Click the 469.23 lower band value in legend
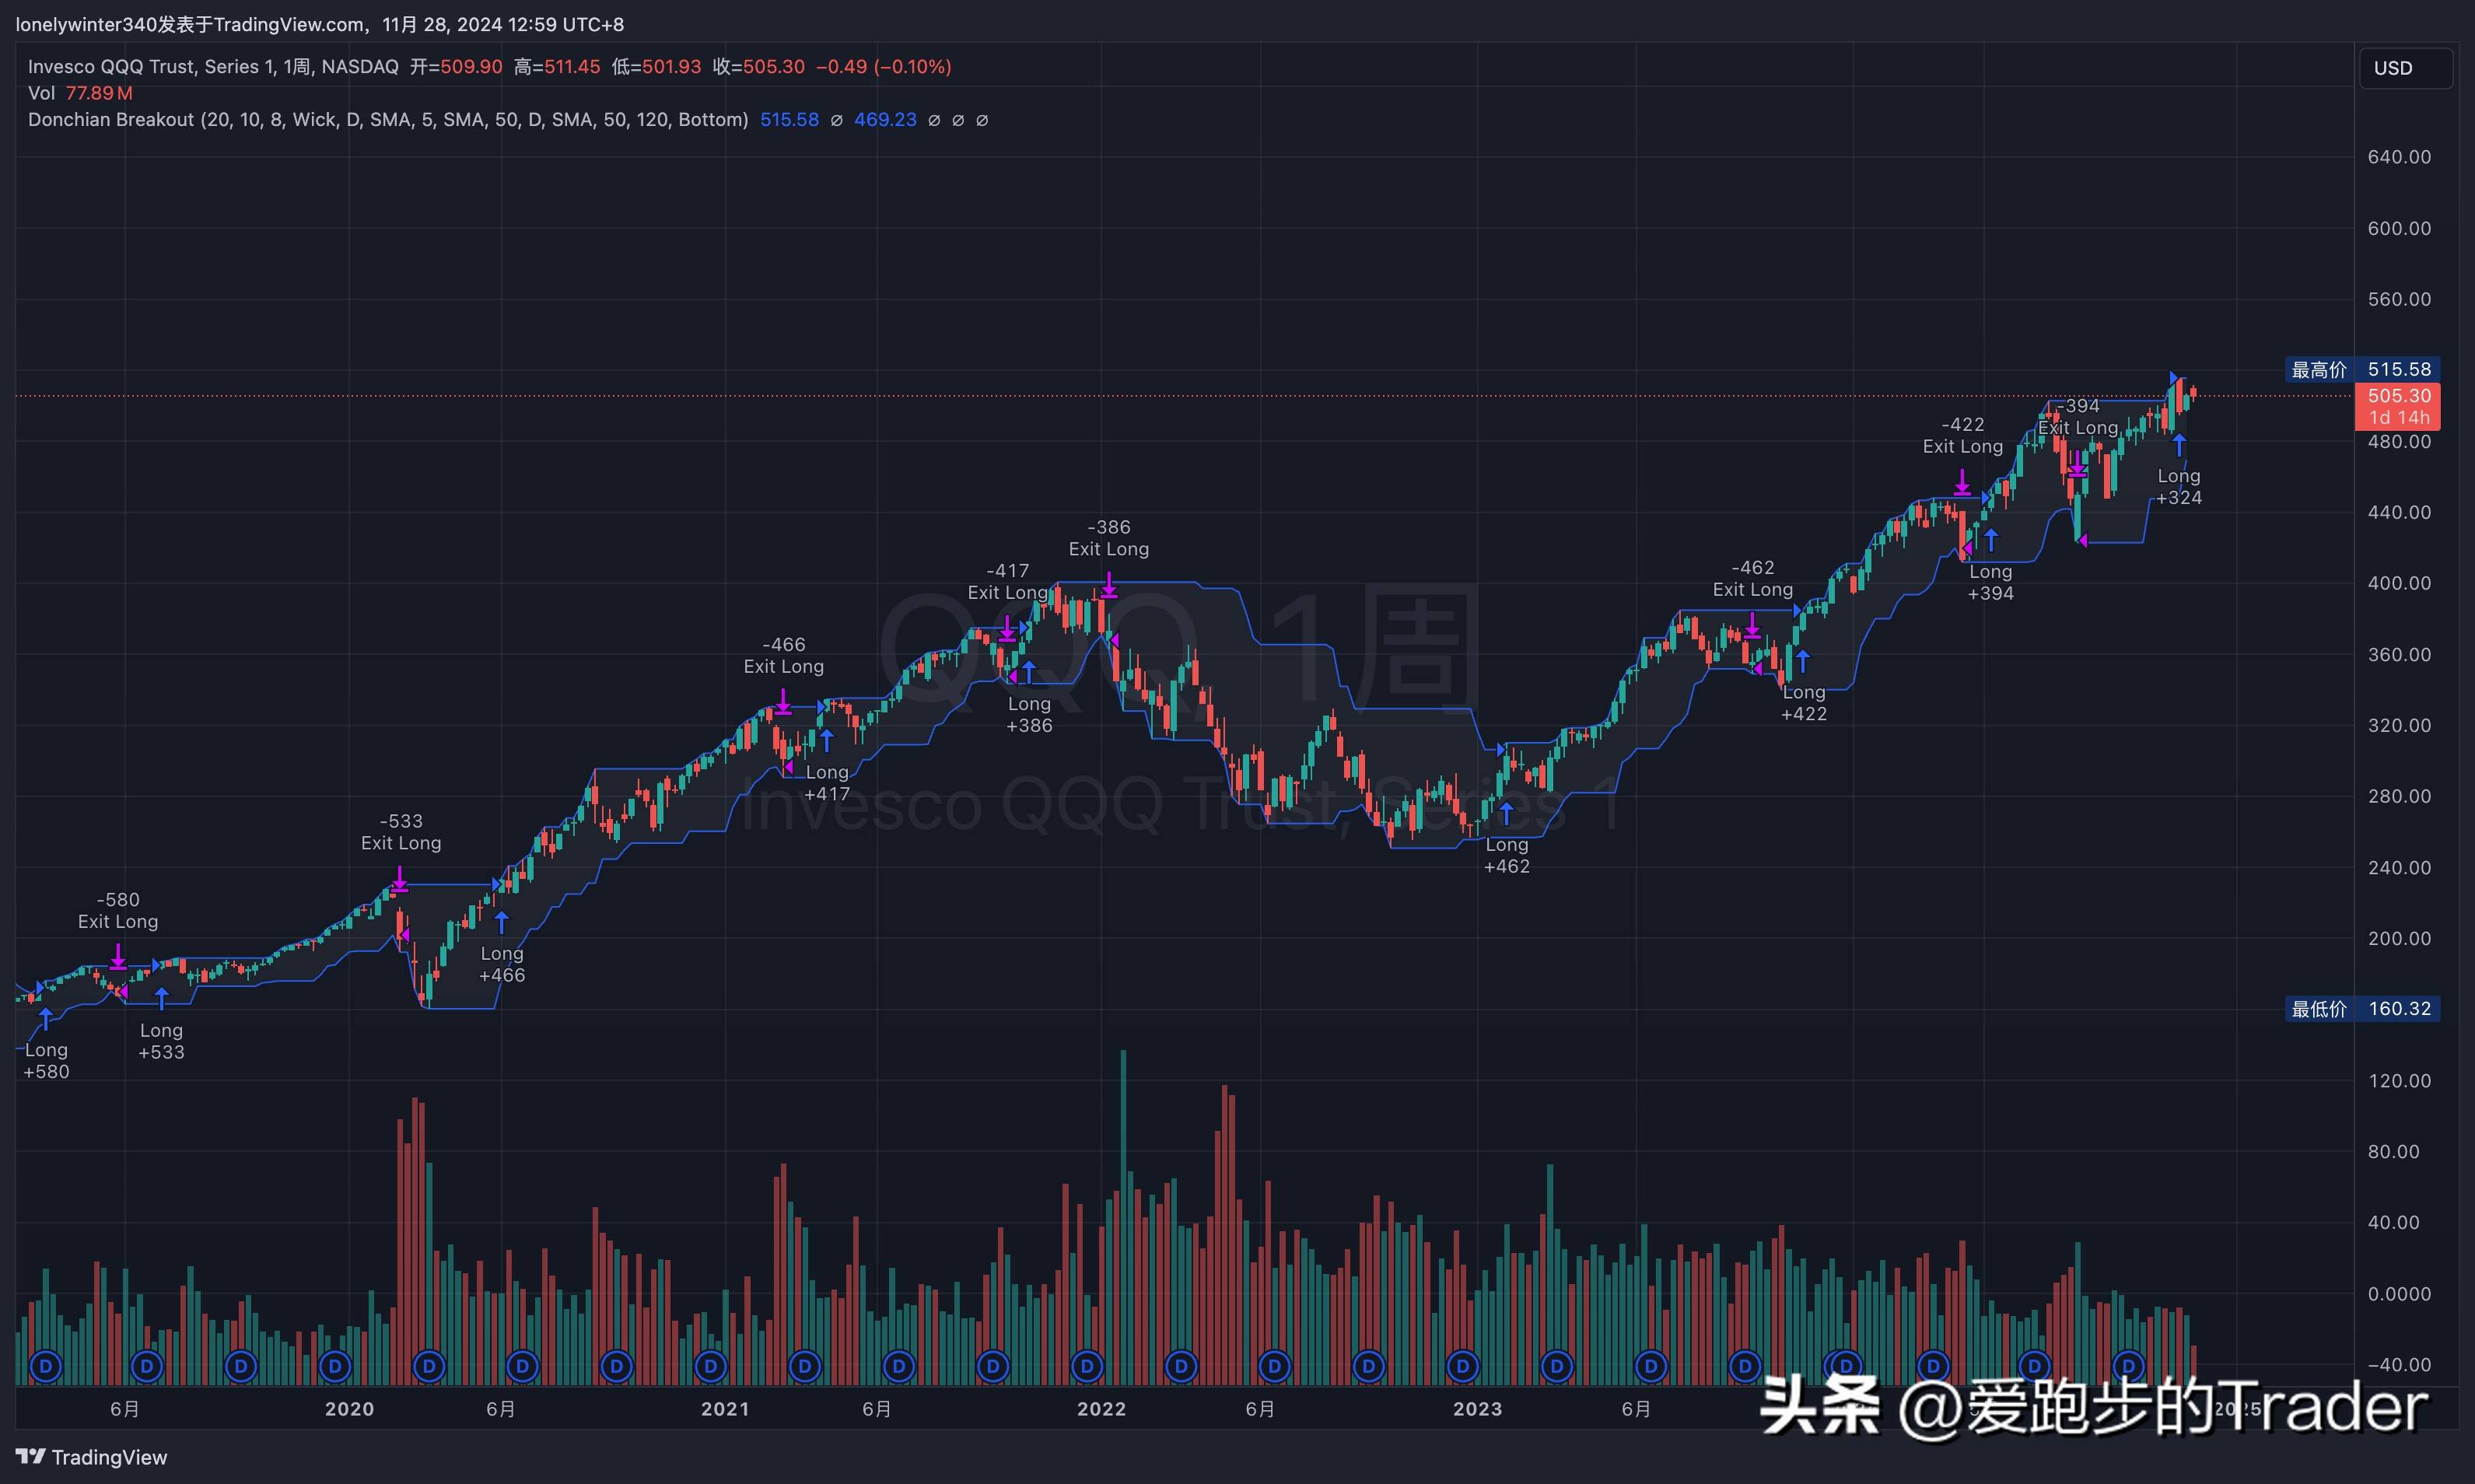 click(x=885, y=120)
